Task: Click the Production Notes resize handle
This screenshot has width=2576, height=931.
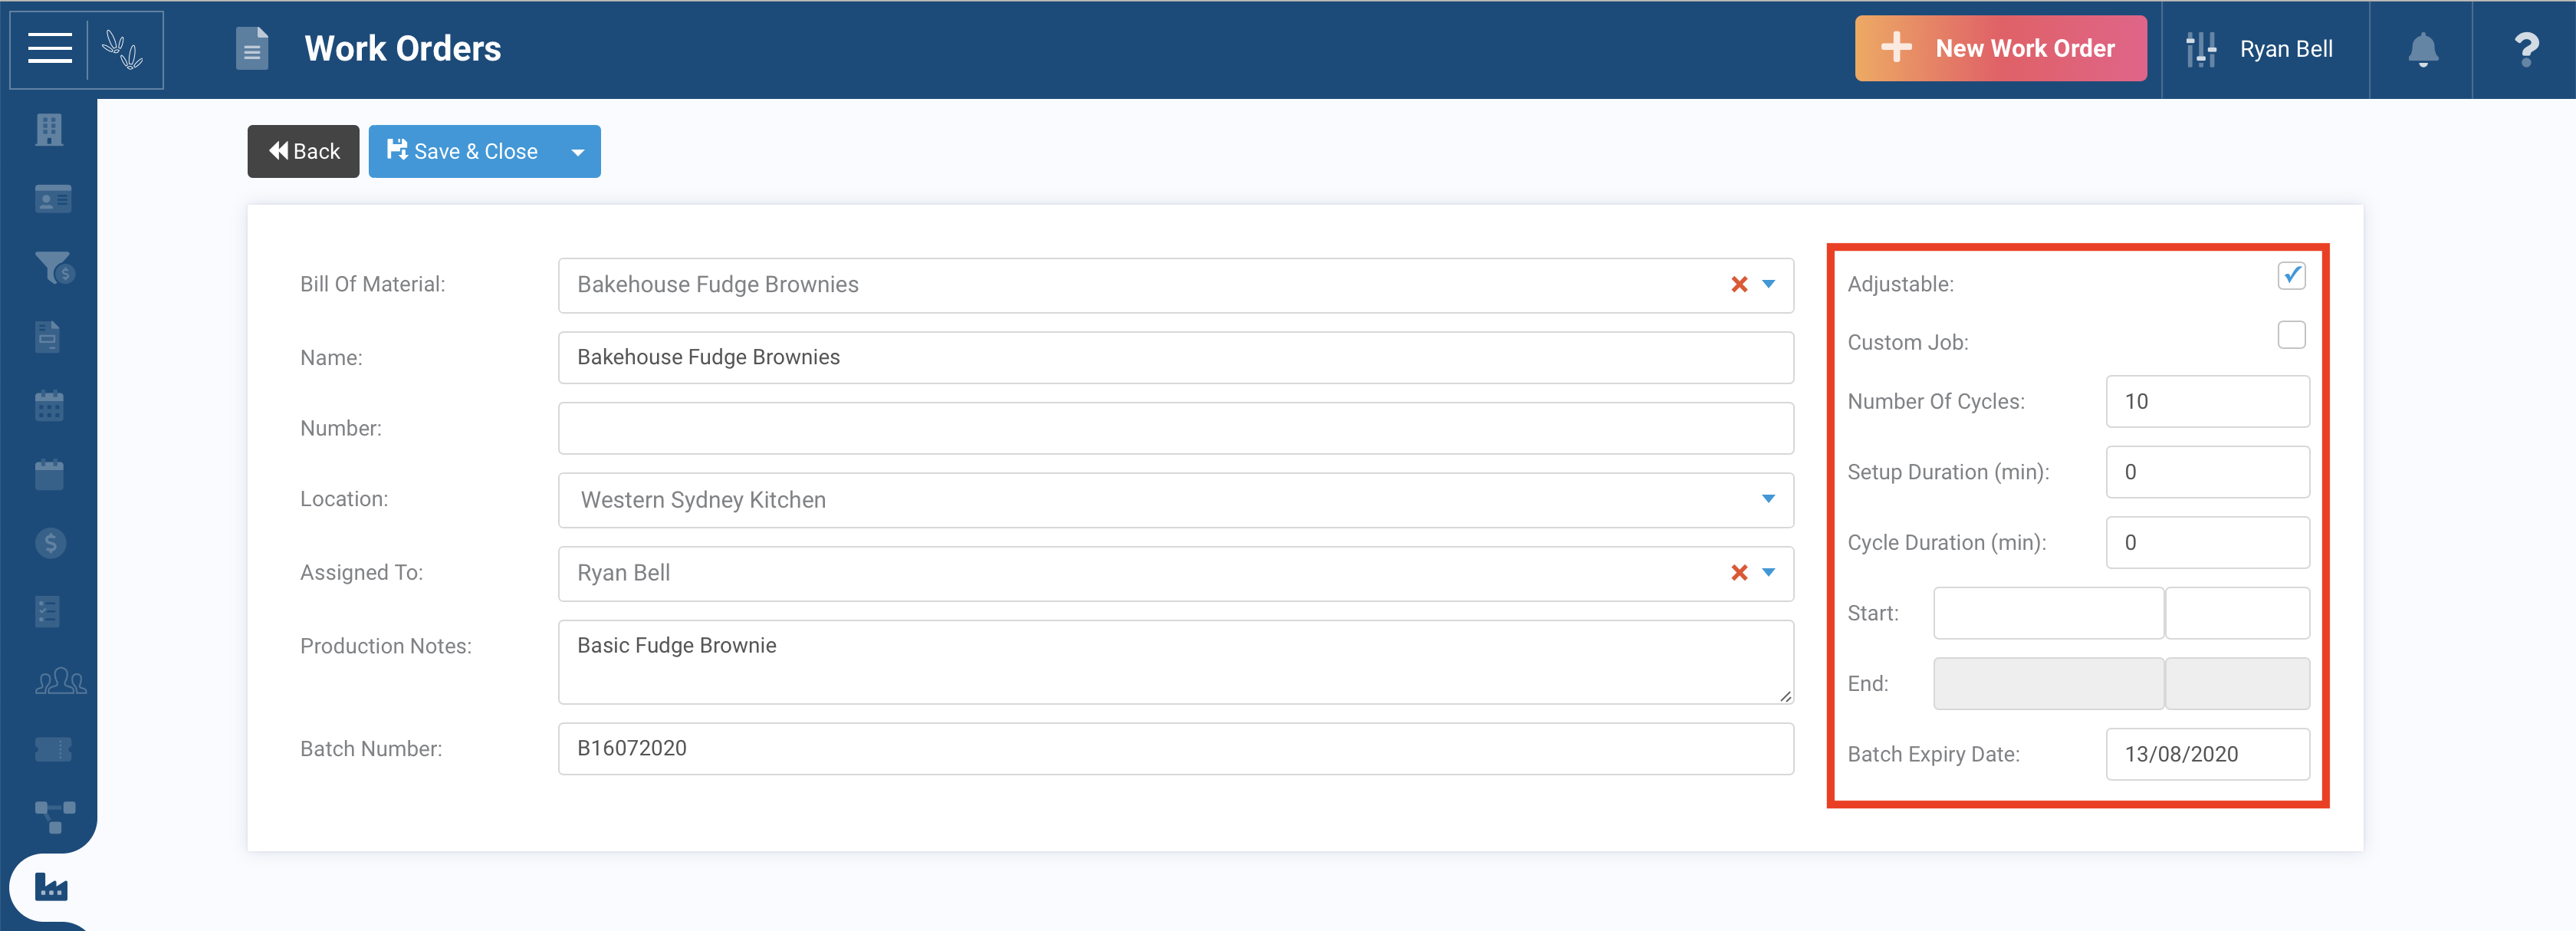Action: pos(1785,696)
